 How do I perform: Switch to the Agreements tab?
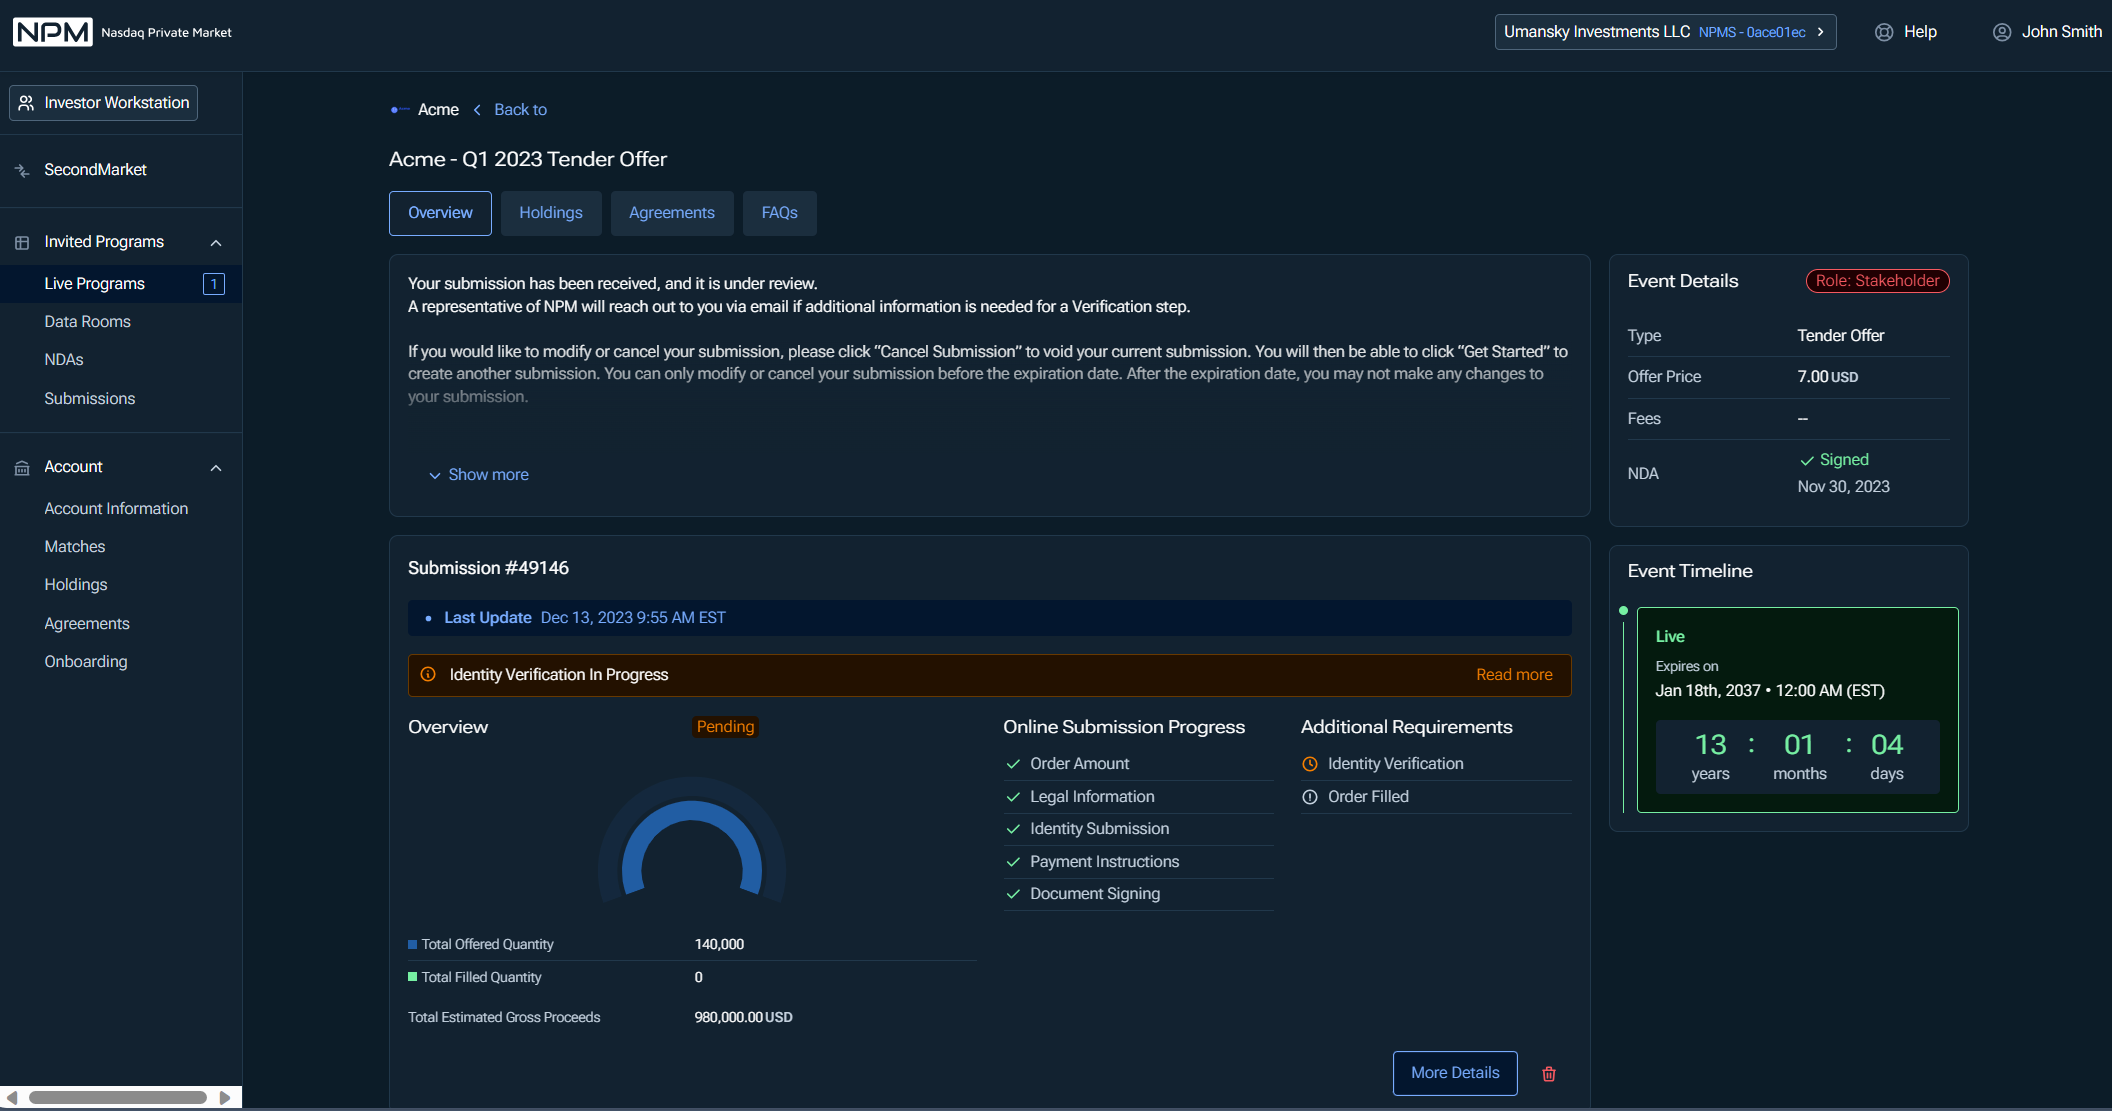coord(672,213)
